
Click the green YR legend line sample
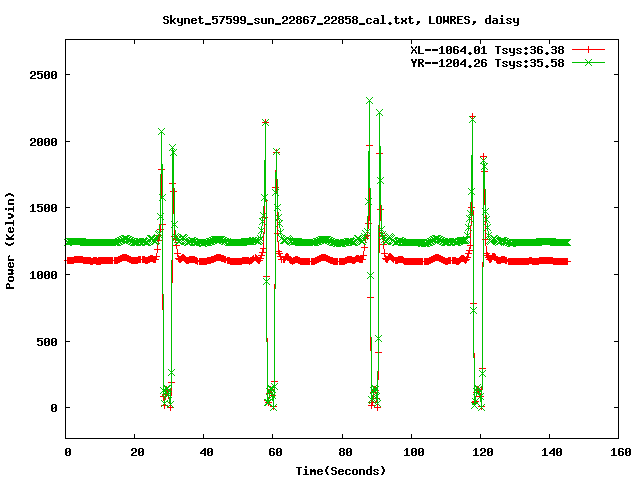tap(588, 62)
